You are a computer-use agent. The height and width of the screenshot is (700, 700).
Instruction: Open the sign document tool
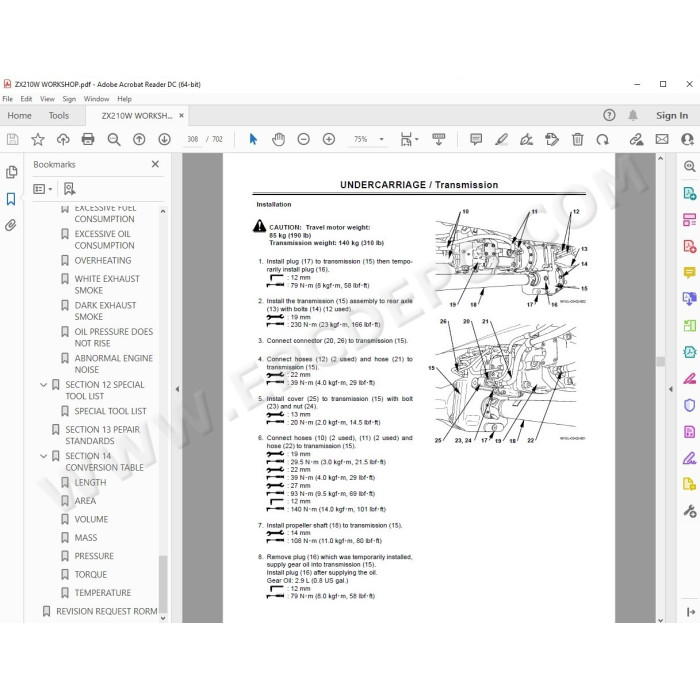coord(526,140)
